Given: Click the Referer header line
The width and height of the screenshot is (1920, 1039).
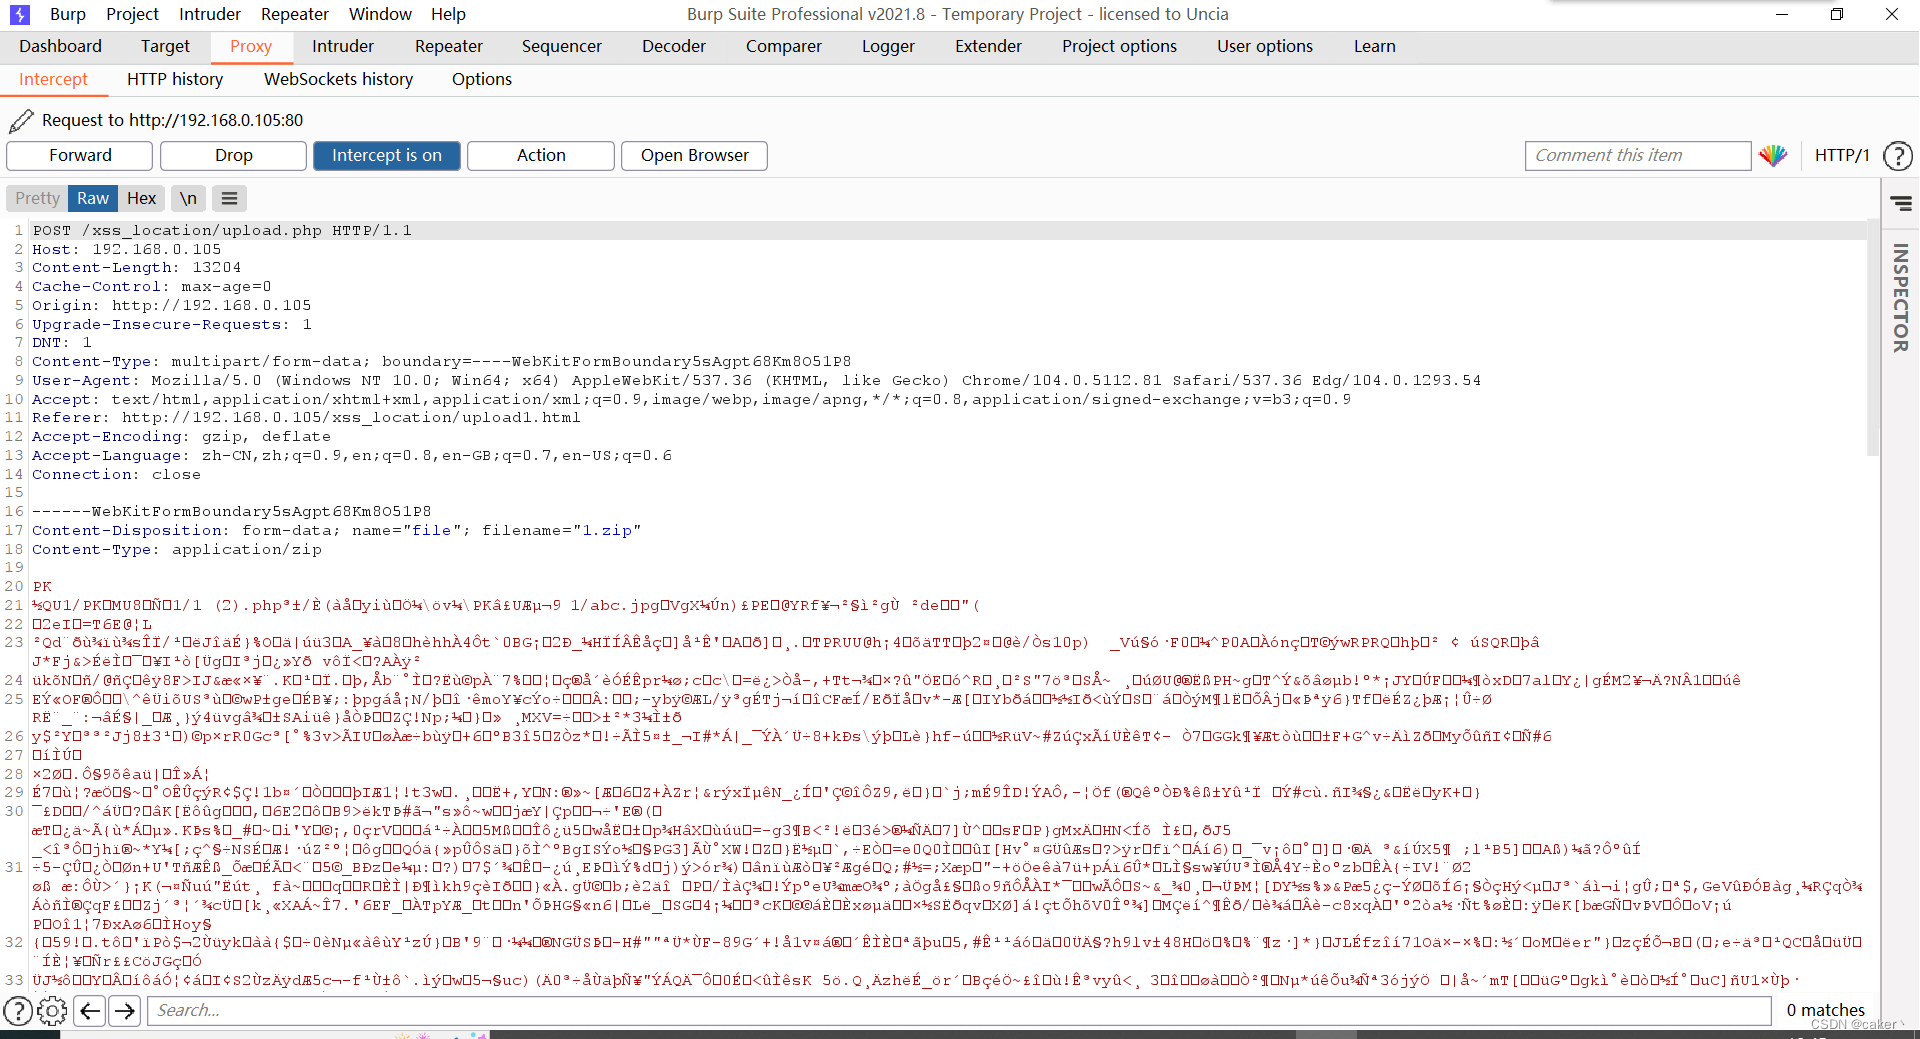Looking at the screenshot, I should coord(306,418).
